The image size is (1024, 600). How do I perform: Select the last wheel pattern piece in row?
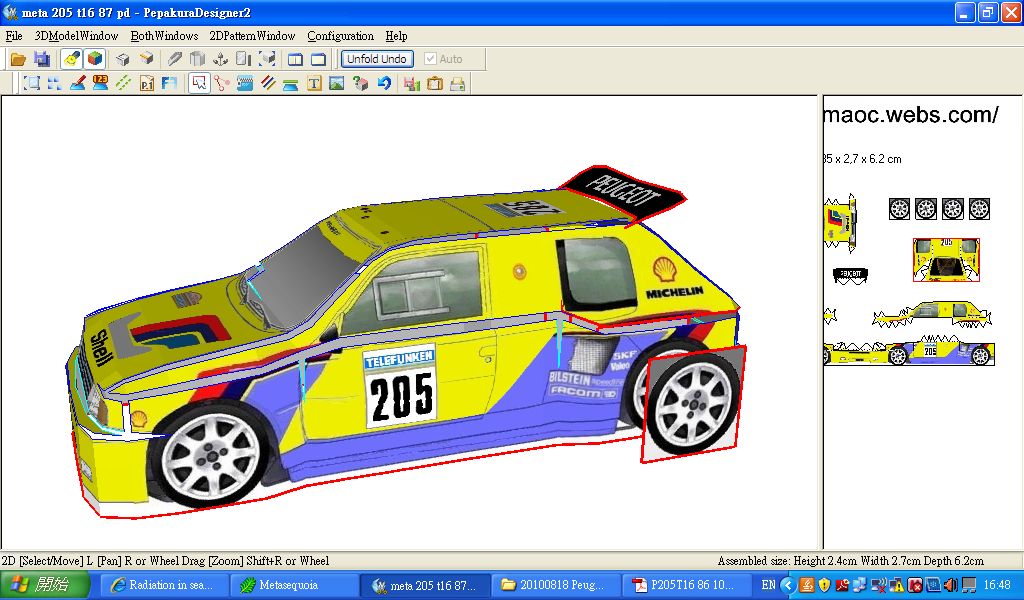(979, 209)
